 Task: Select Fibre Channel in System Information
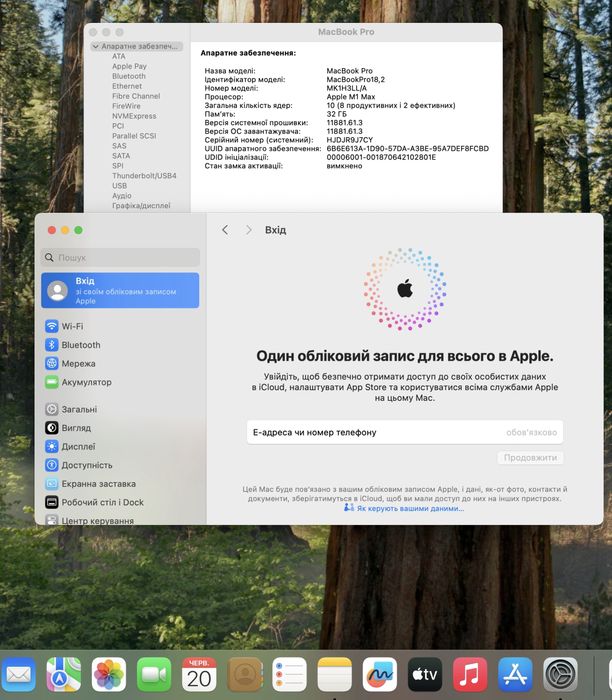[136, 96]
